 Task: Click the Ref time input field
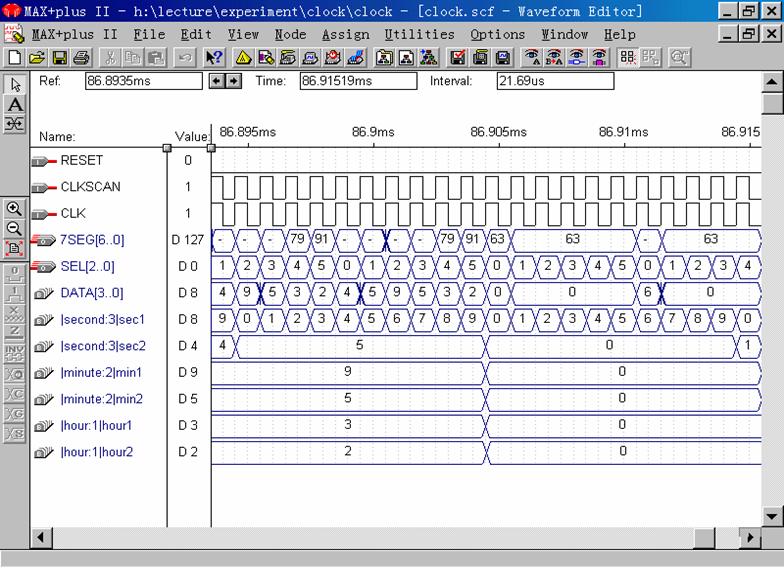[x=144, y=81]
